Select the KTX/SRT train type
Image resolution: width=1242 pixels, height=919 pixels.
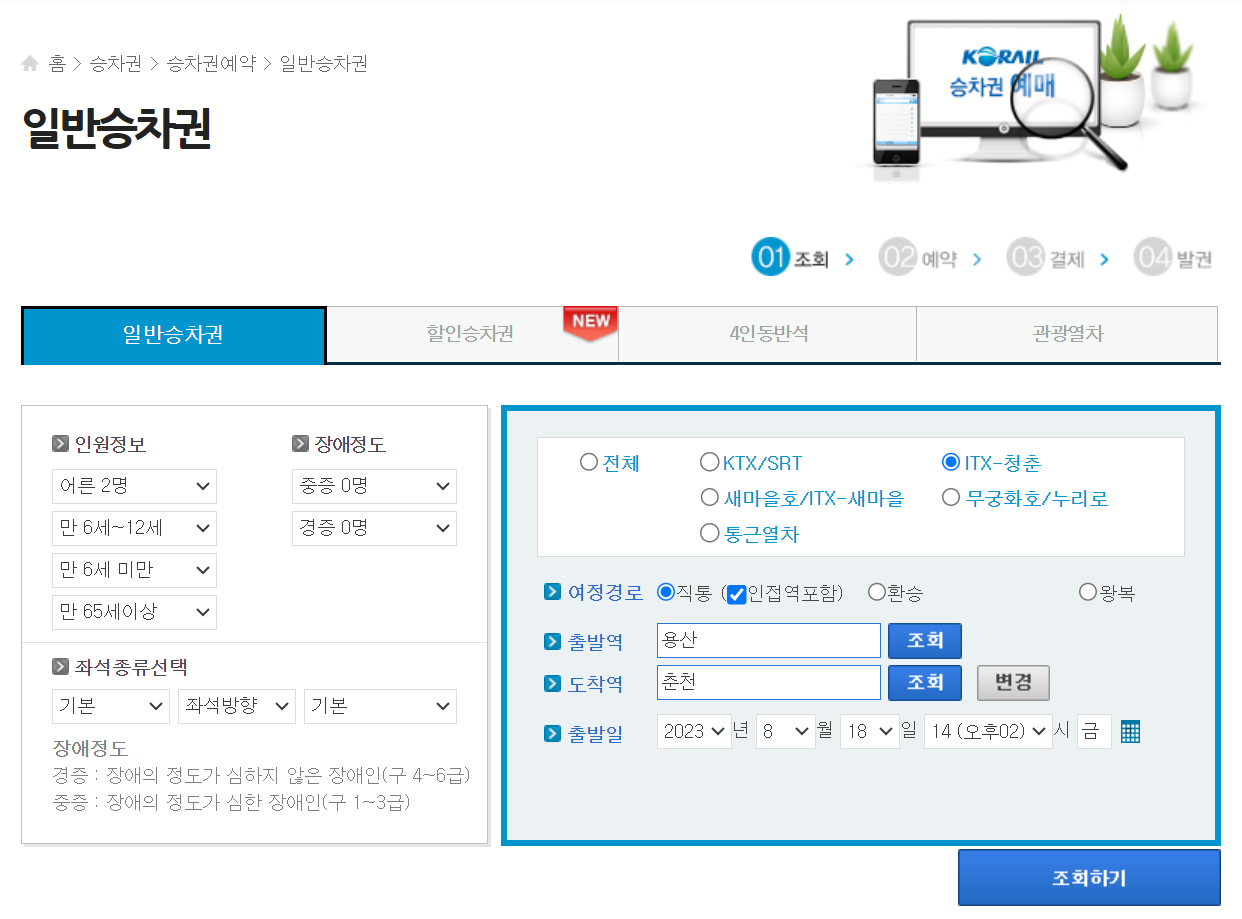(710, 462)
